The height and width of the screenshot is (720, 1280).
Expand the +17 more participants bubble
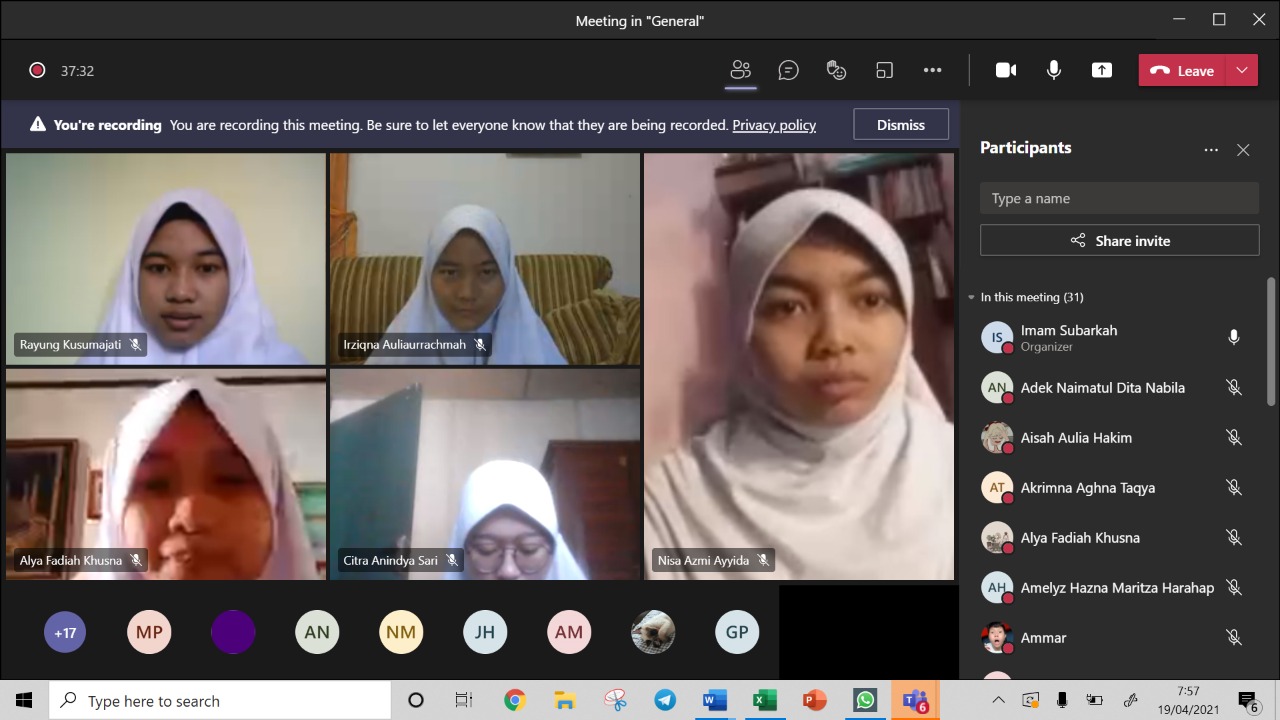pyautogui.click(x=65, y=632)
